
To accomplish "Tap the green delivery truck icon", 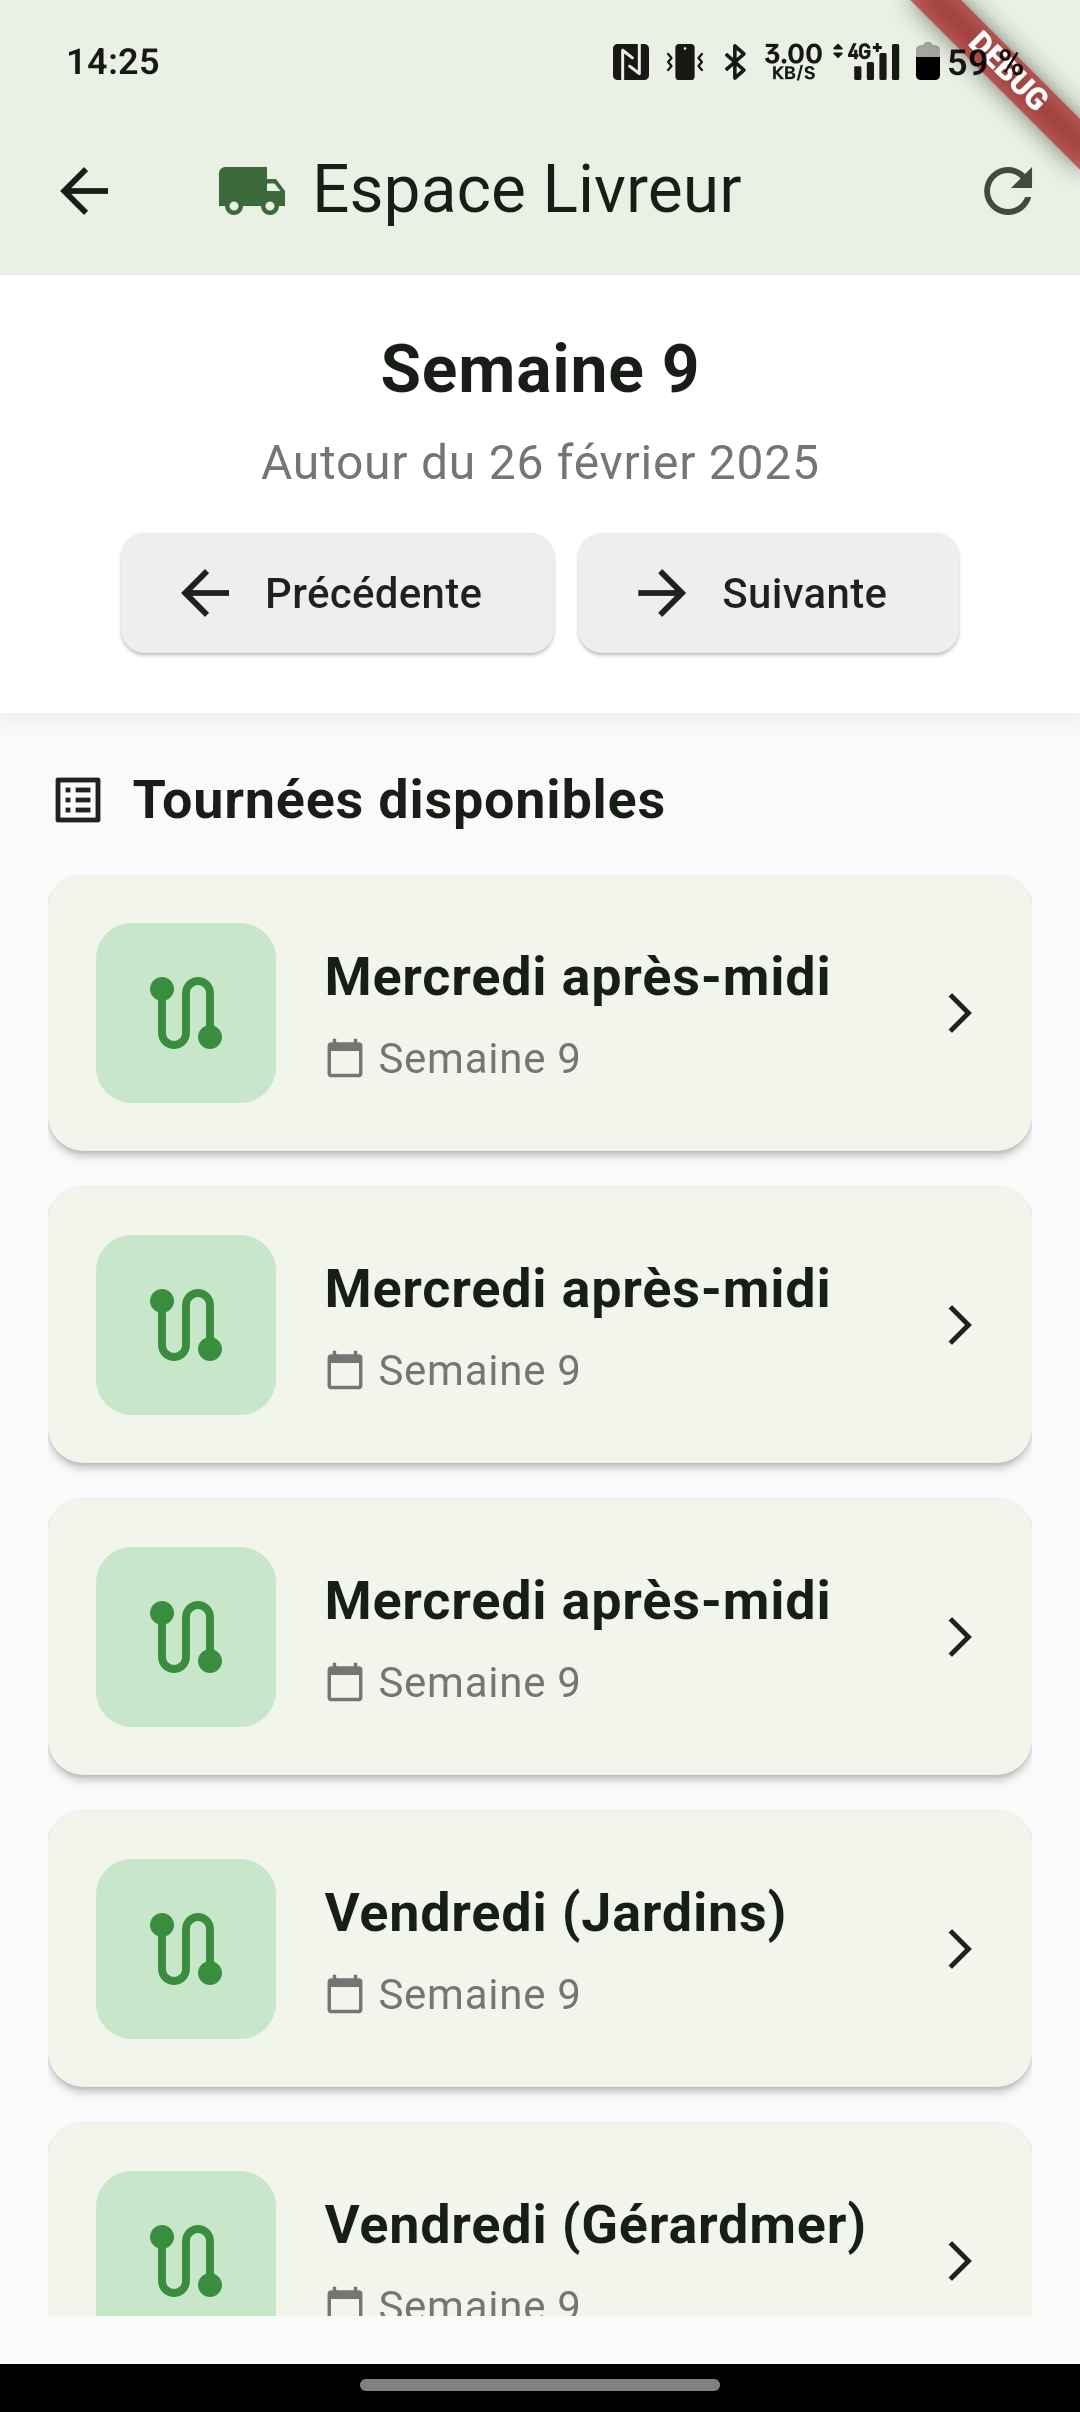I will pyautogui.click(x=252, y=190).
